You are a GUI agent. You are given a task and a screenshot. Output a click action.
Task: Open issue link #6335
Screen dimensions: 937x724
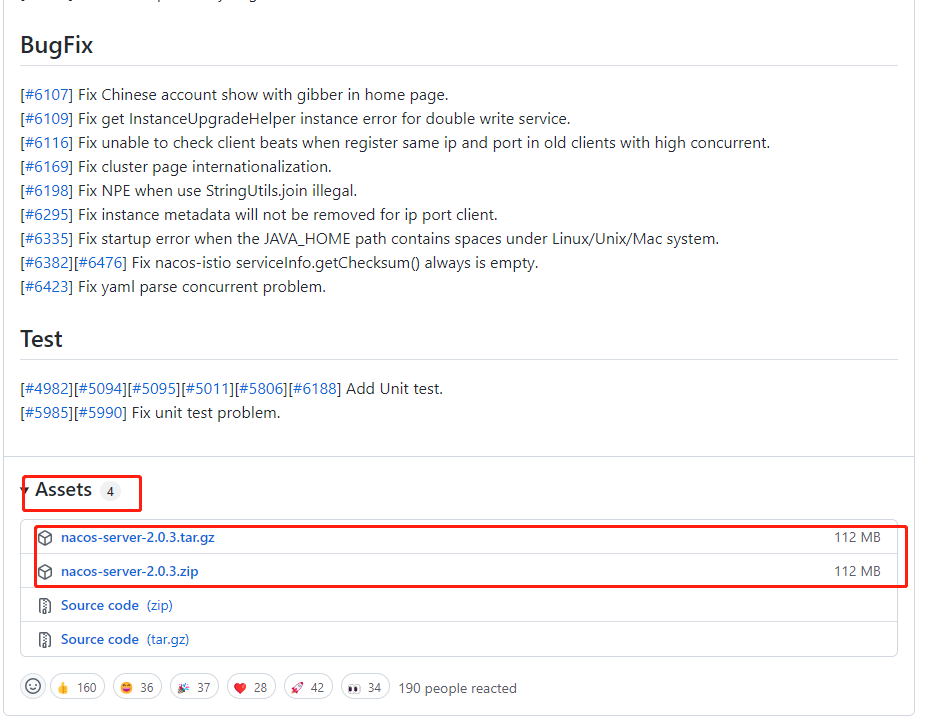click(47, 239)
